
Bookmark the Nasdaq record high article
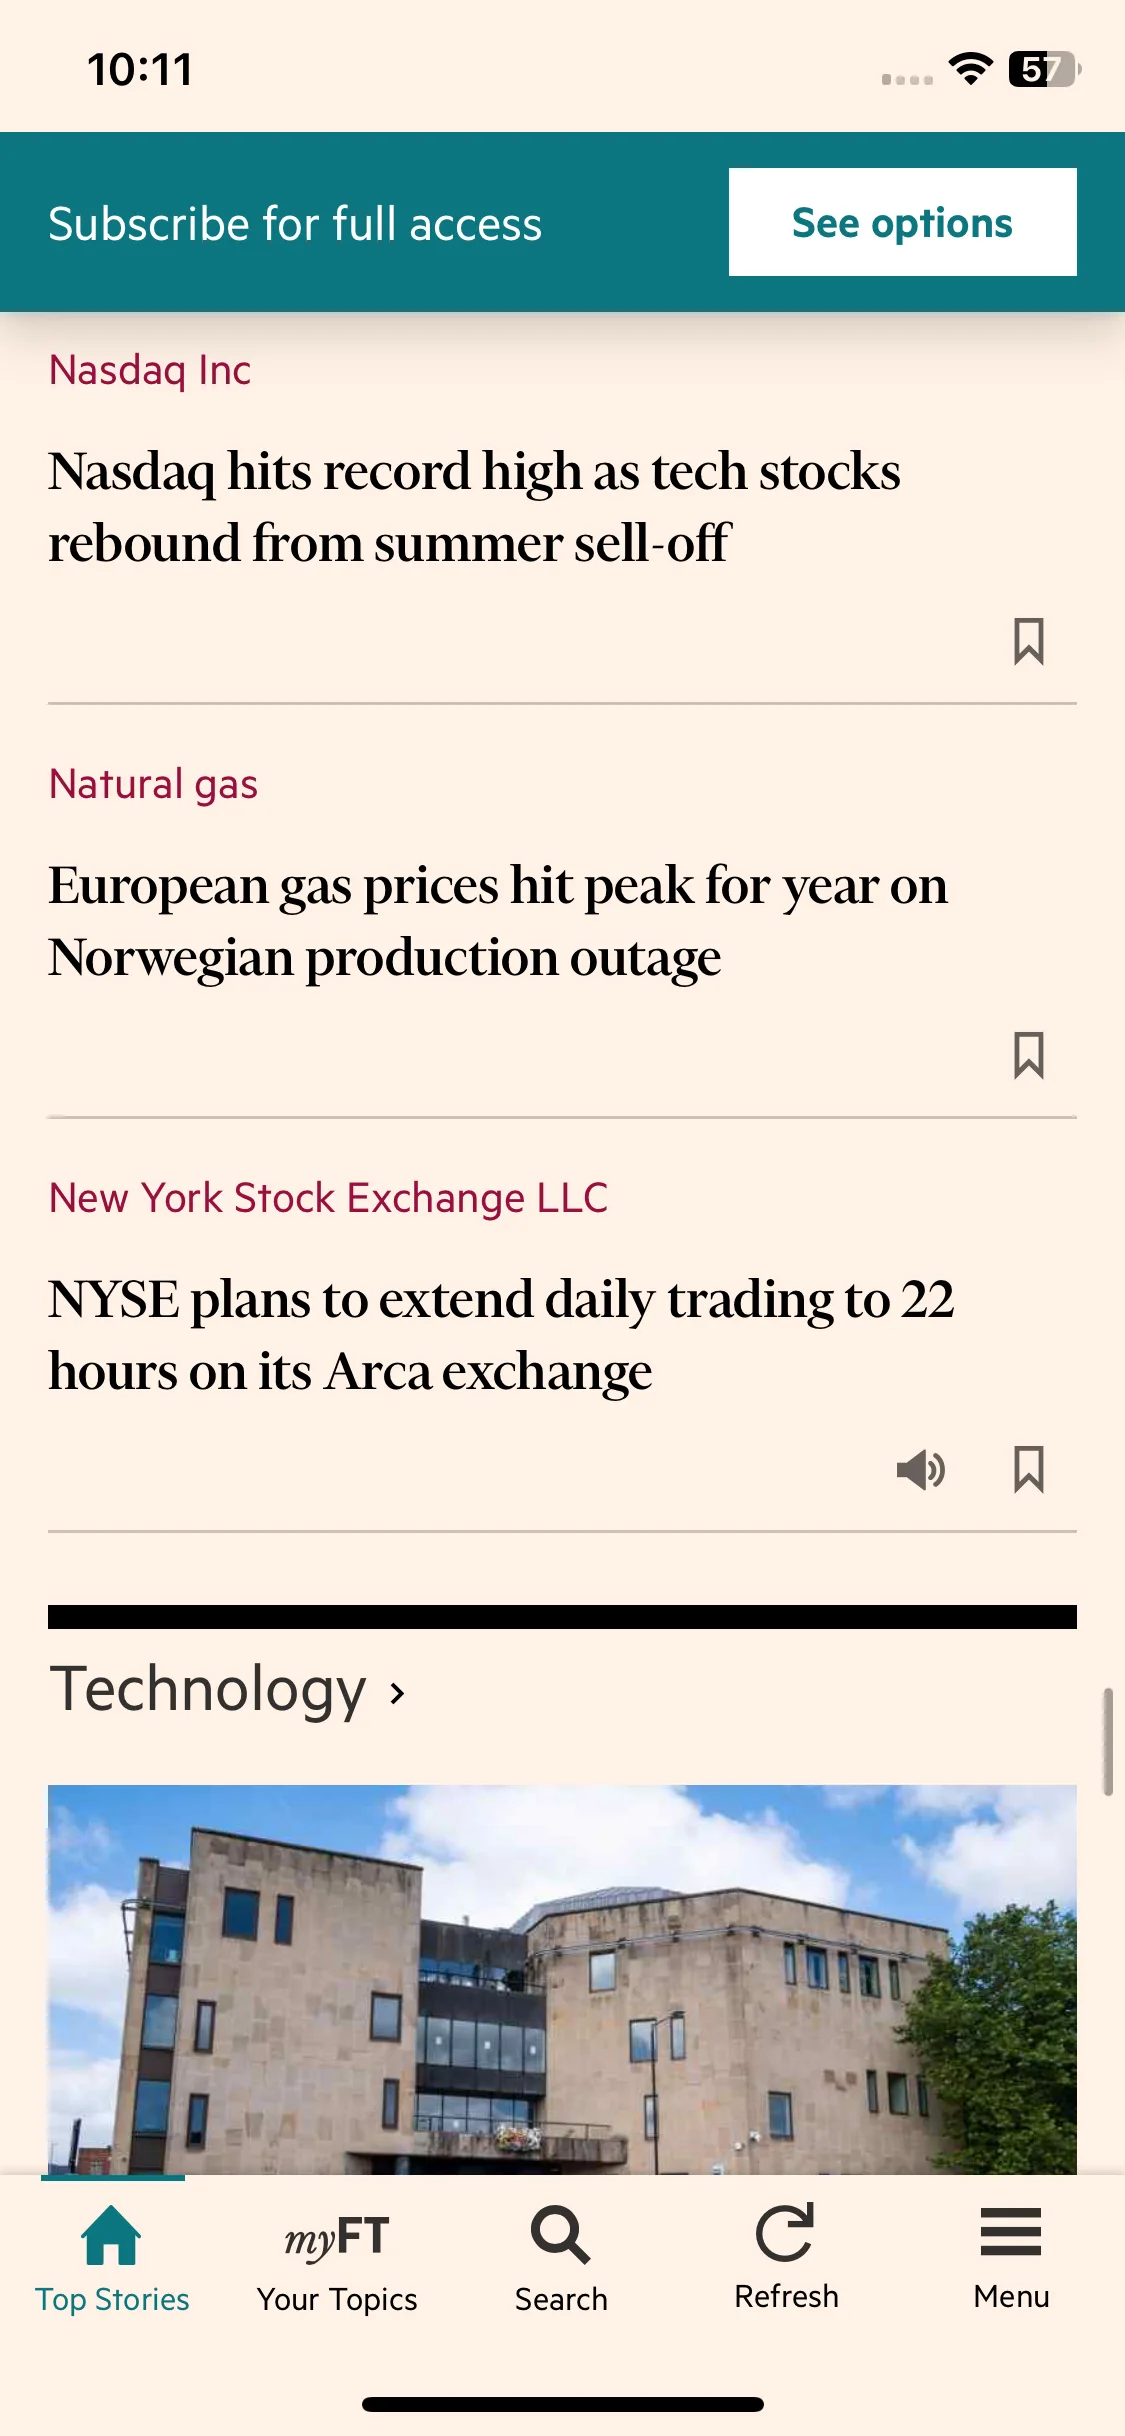(x=1028, y=641)
